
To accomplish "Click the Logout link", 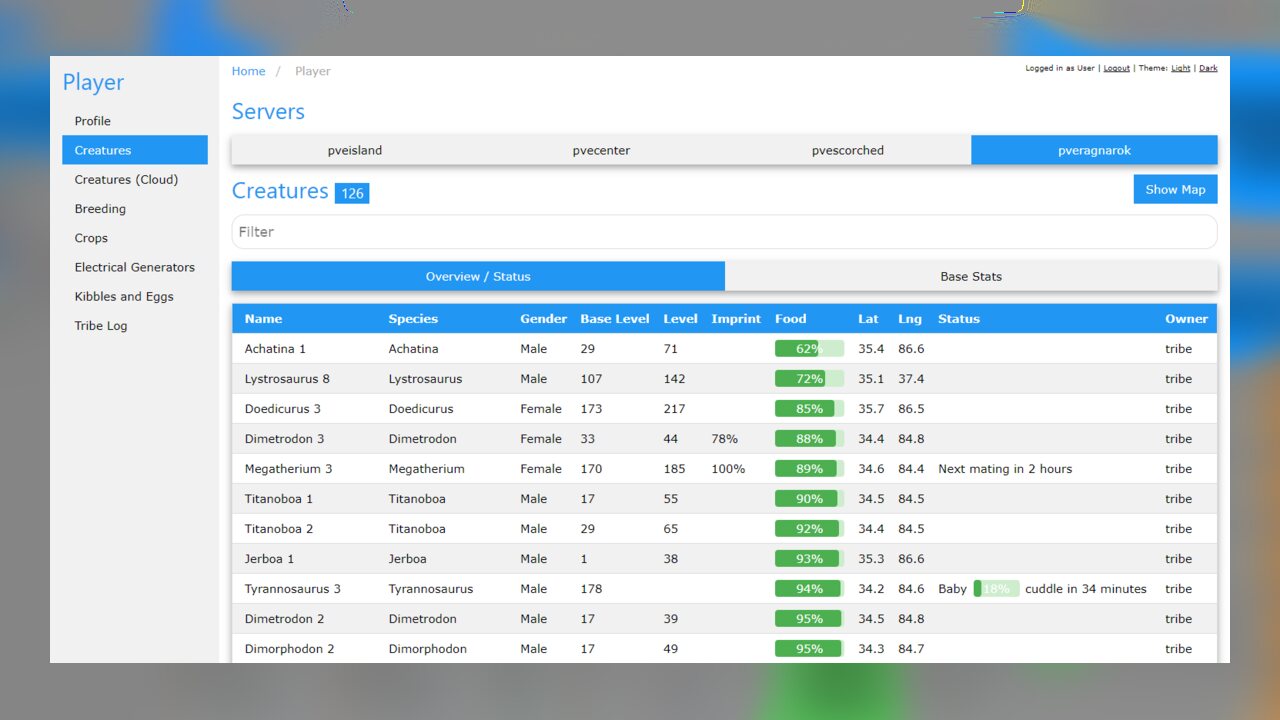I will point(1117,69).
